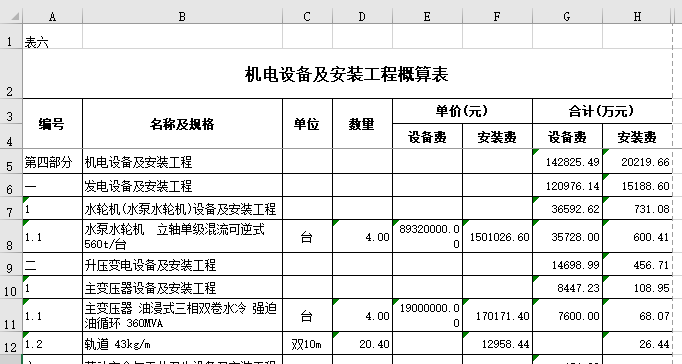This screenshot has height=364, width=682.
Task: Select cell with value 89320000.00
Action: point(428,236)
